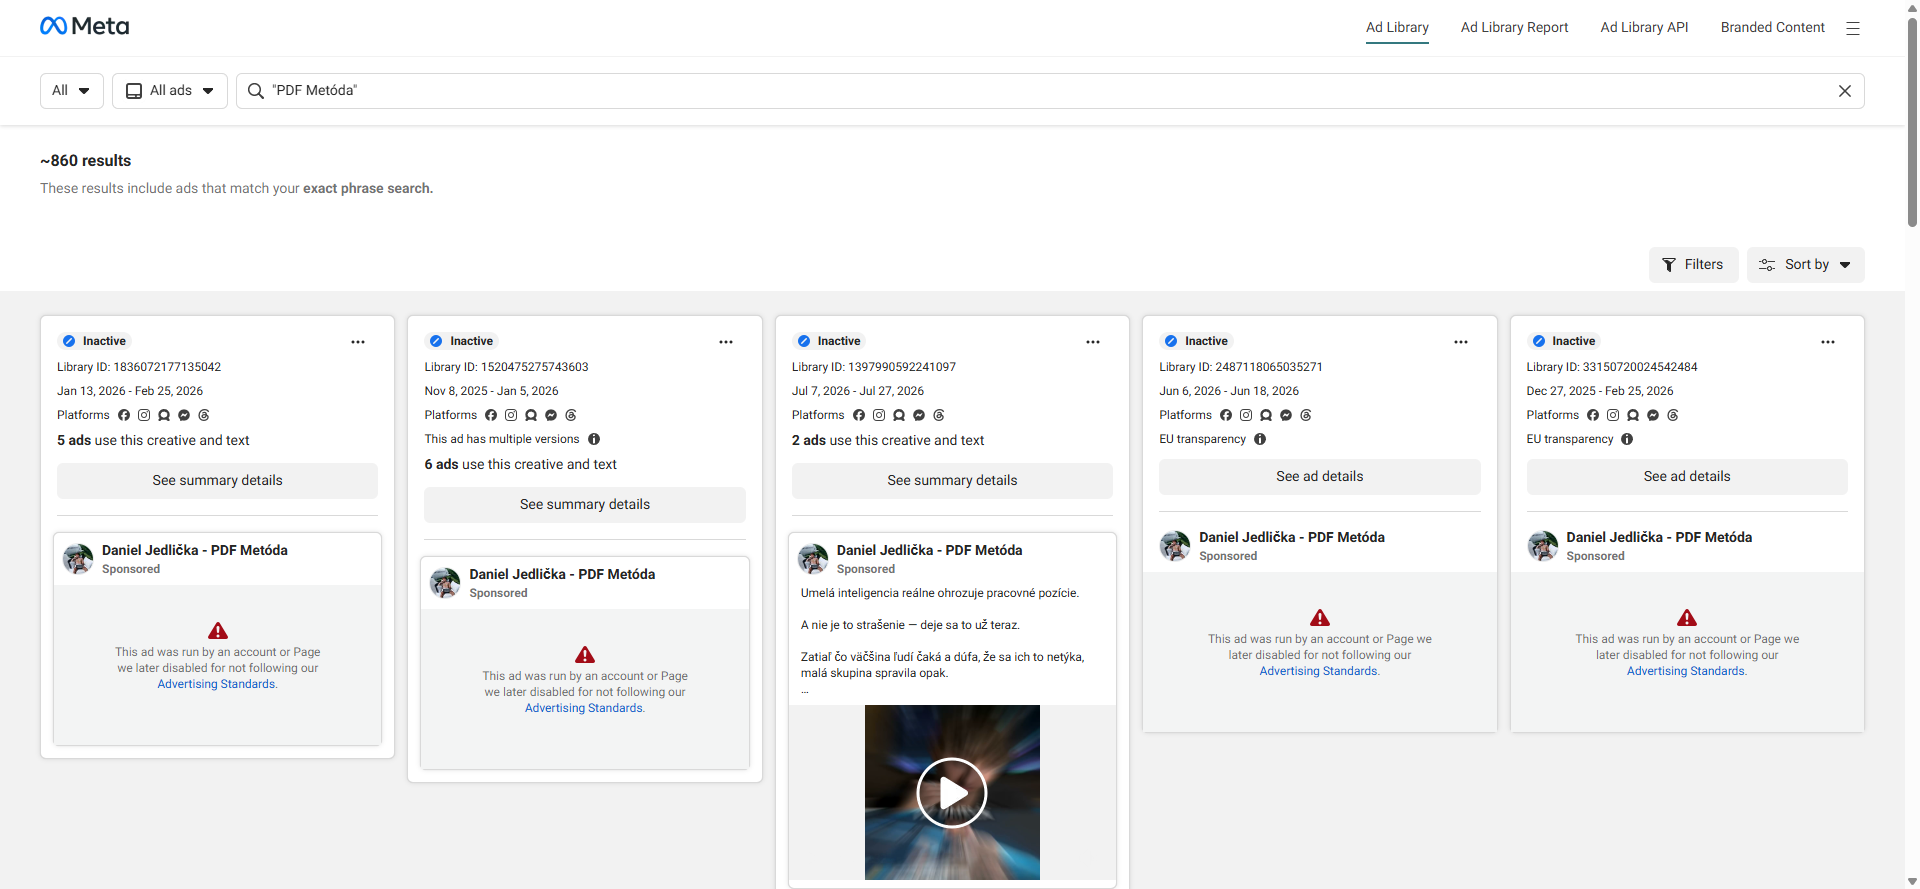
Task: See ad details for ad 33150720024542484
Action: pos(1687,477)
